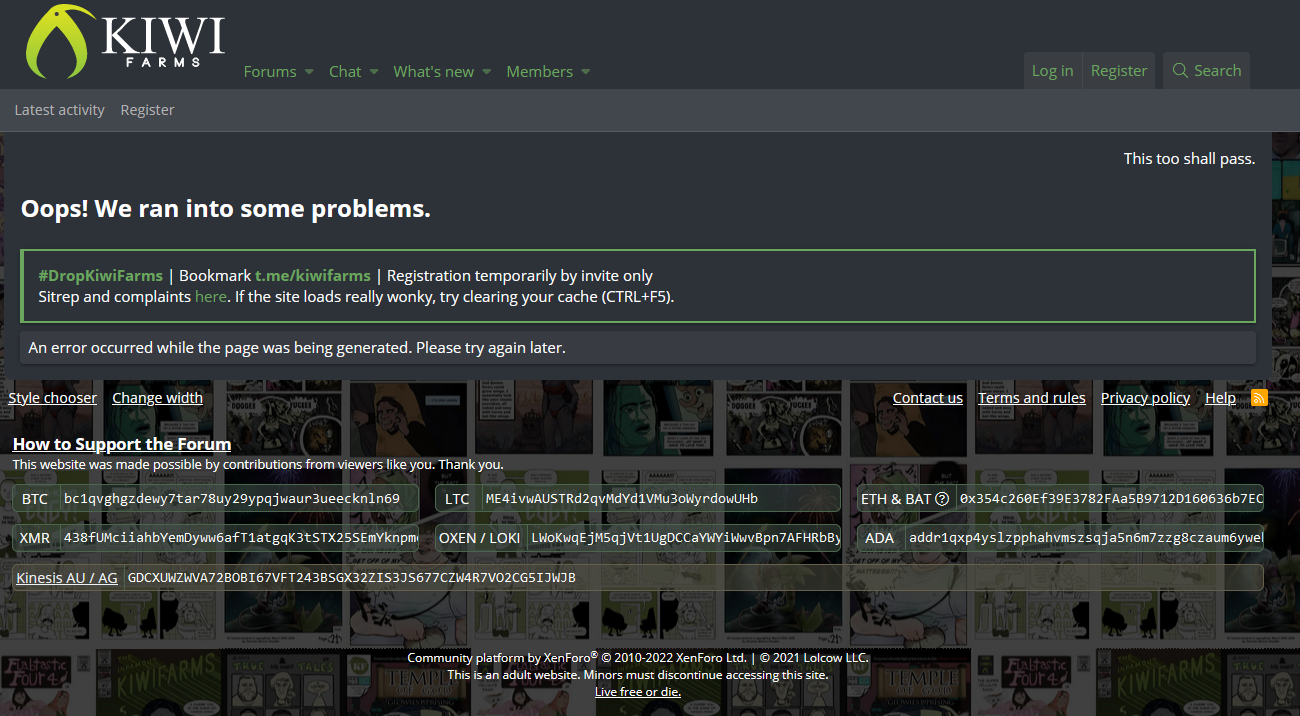Click the LTC address field
Screen dimensions: 1300x716
coord(659,498)
